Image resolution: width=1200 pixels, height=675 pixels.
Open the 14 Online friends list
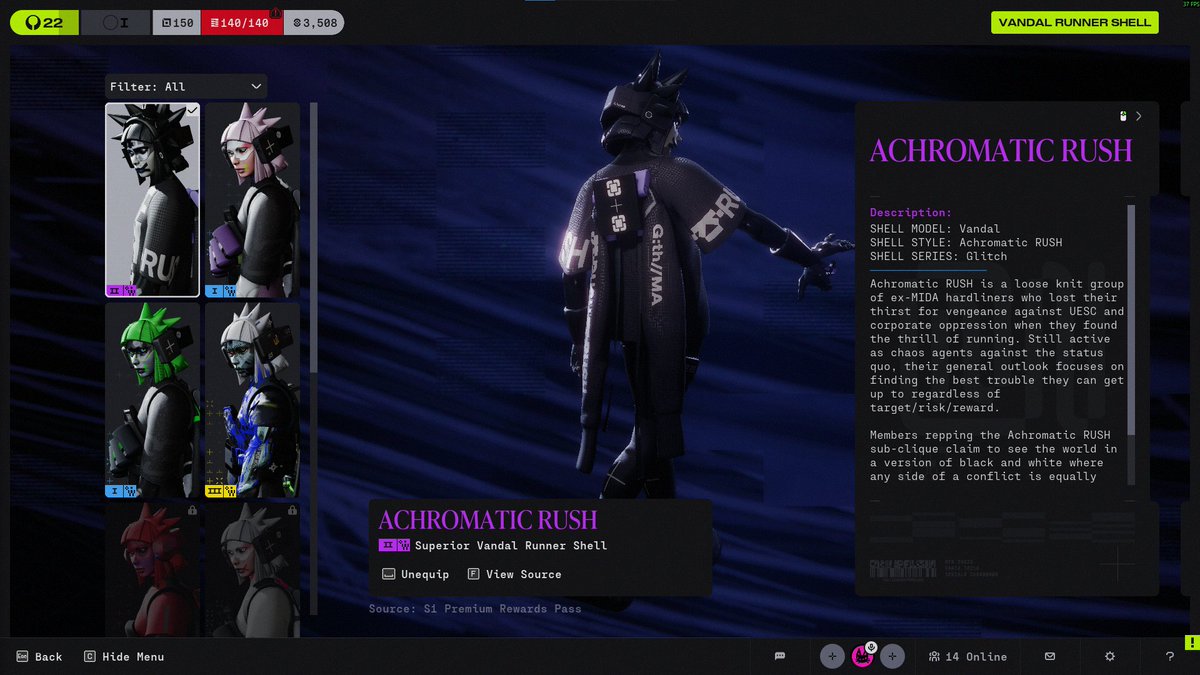967,656
